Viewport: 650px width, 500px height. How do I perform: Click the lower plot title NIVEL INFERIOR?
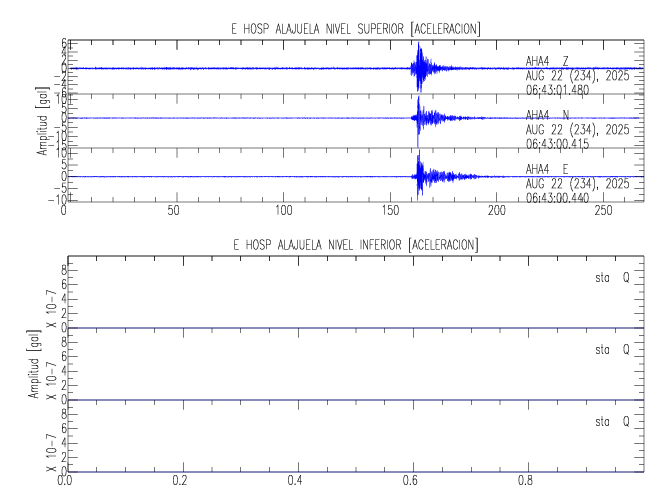pos(355,245)
